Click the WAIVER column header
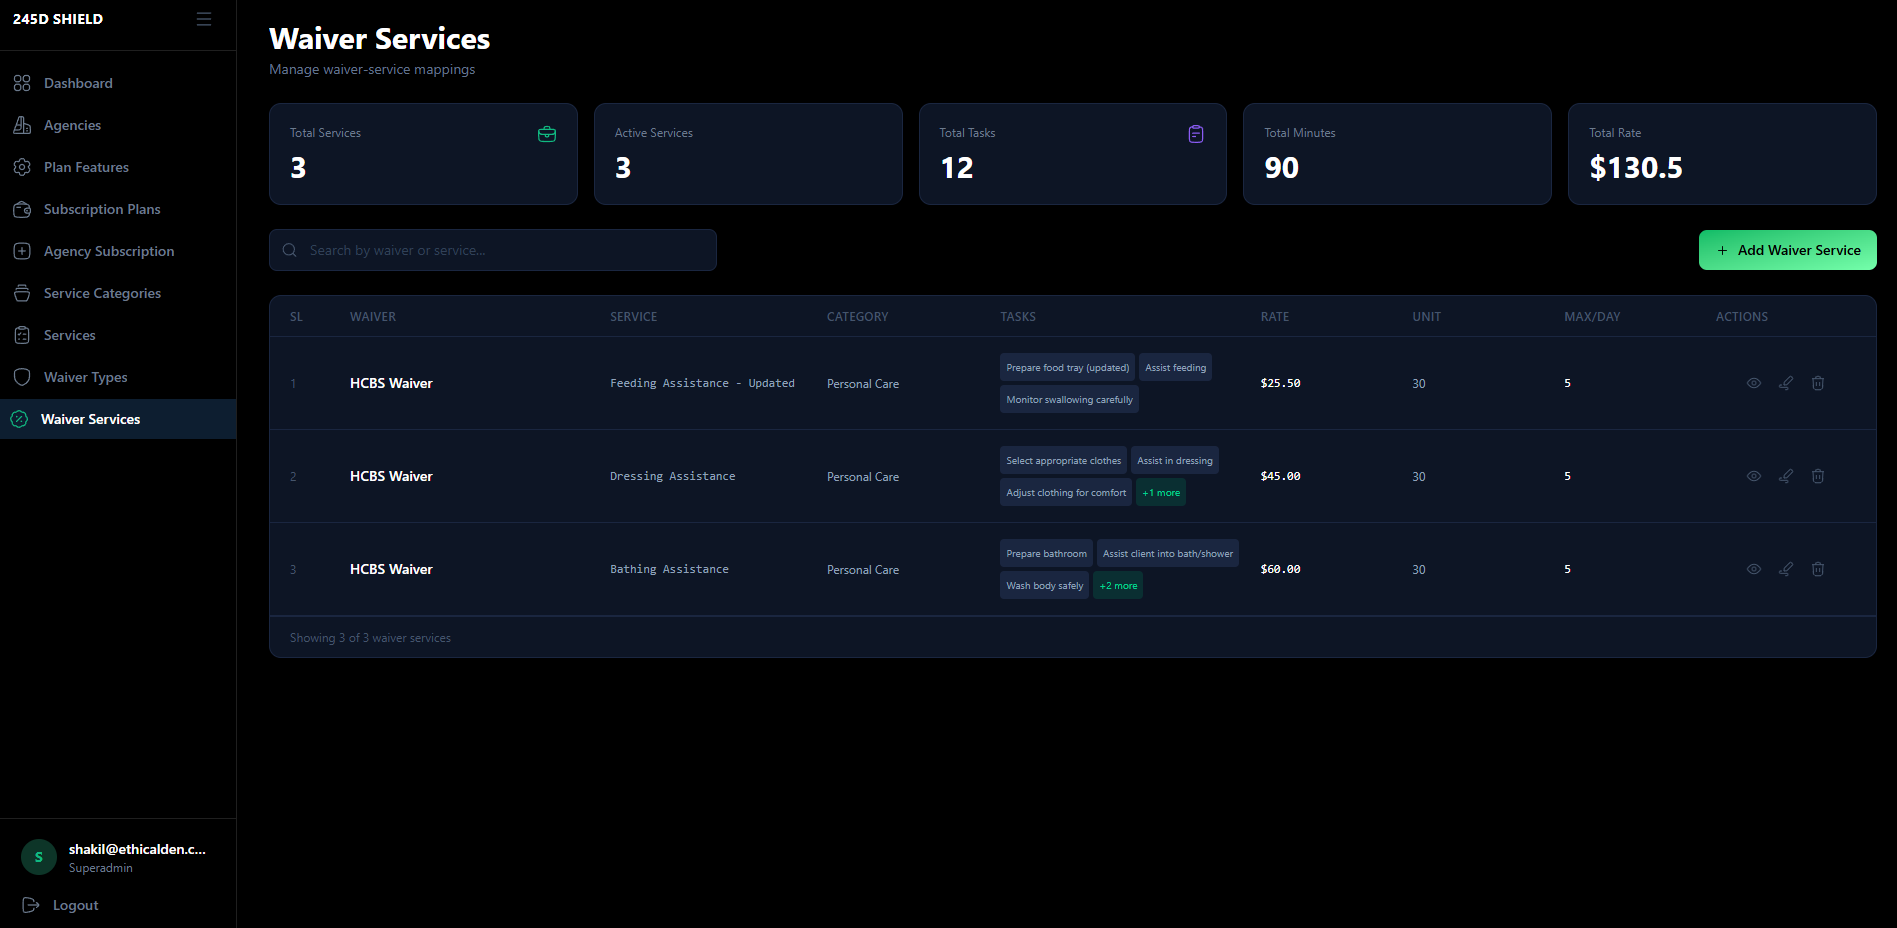1897x928 pixels. 373,316
